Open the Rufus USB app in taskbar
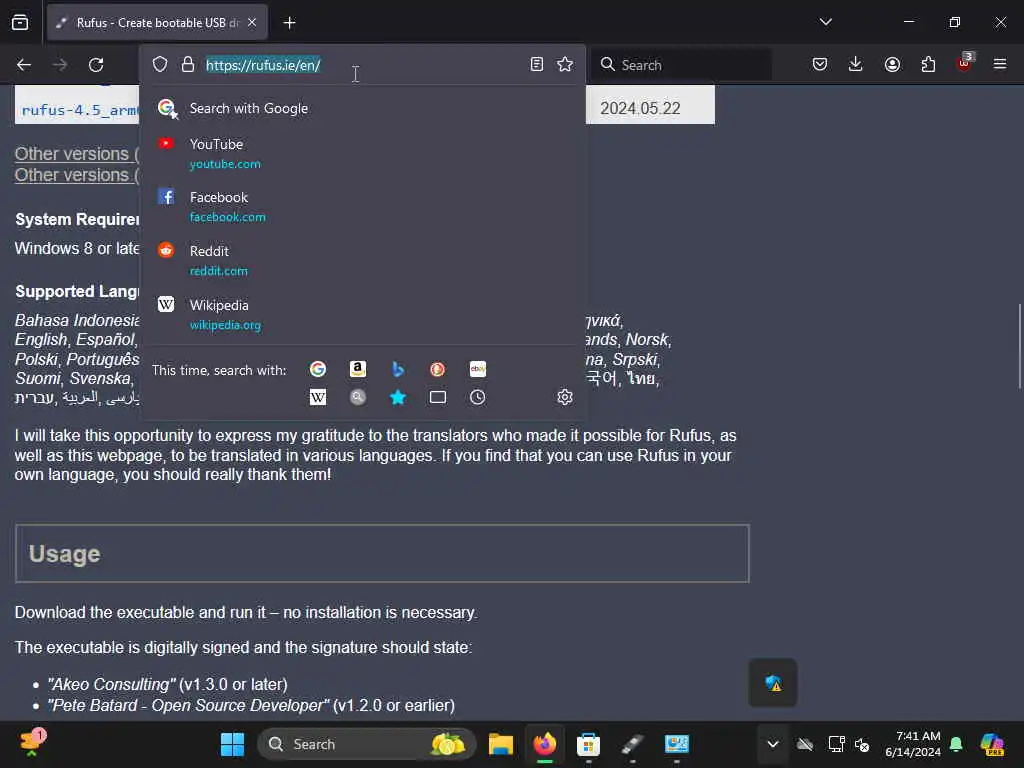 pyautogui.click(x=632, y=744)
